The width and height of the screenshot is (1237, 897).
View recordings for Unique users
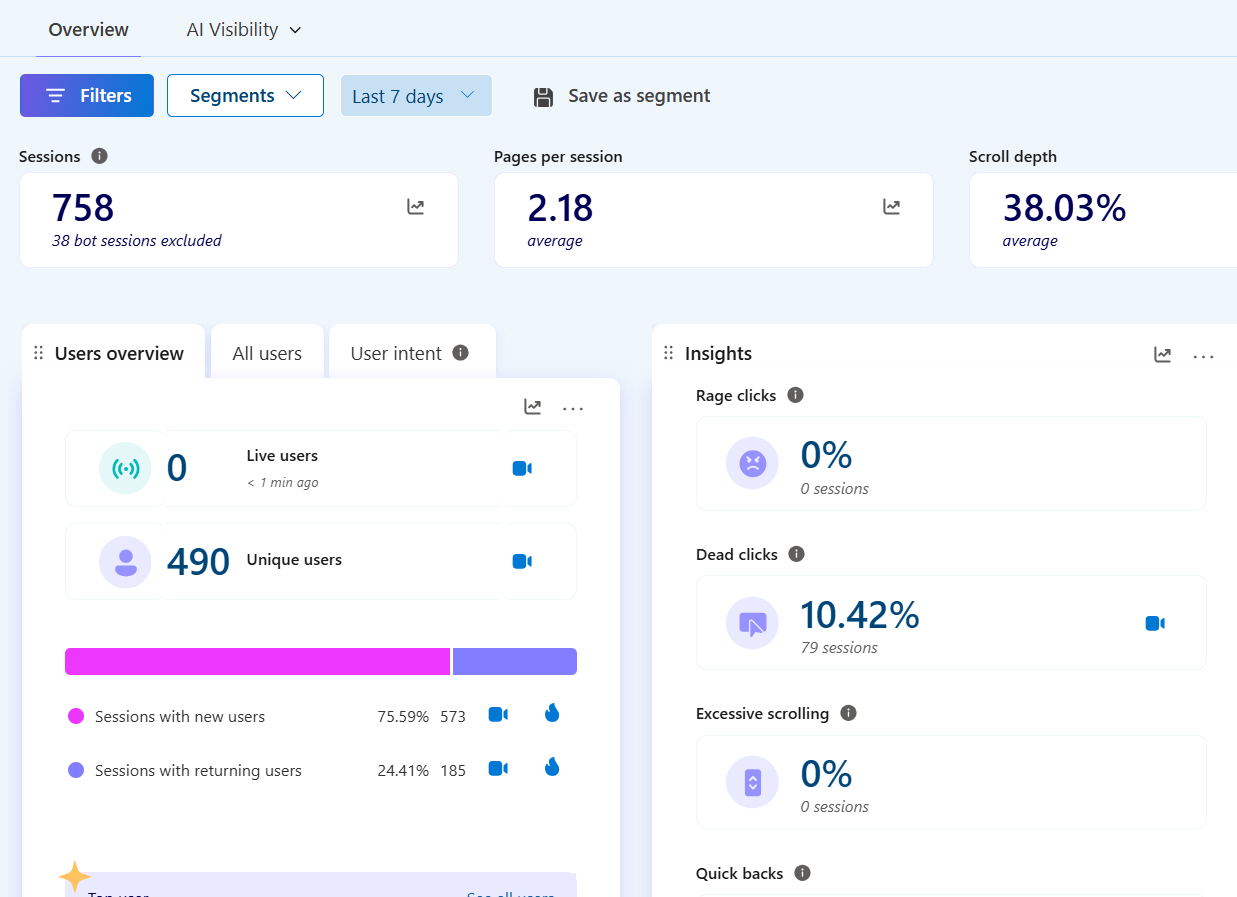pyautogui.click(x=522, y=561)
